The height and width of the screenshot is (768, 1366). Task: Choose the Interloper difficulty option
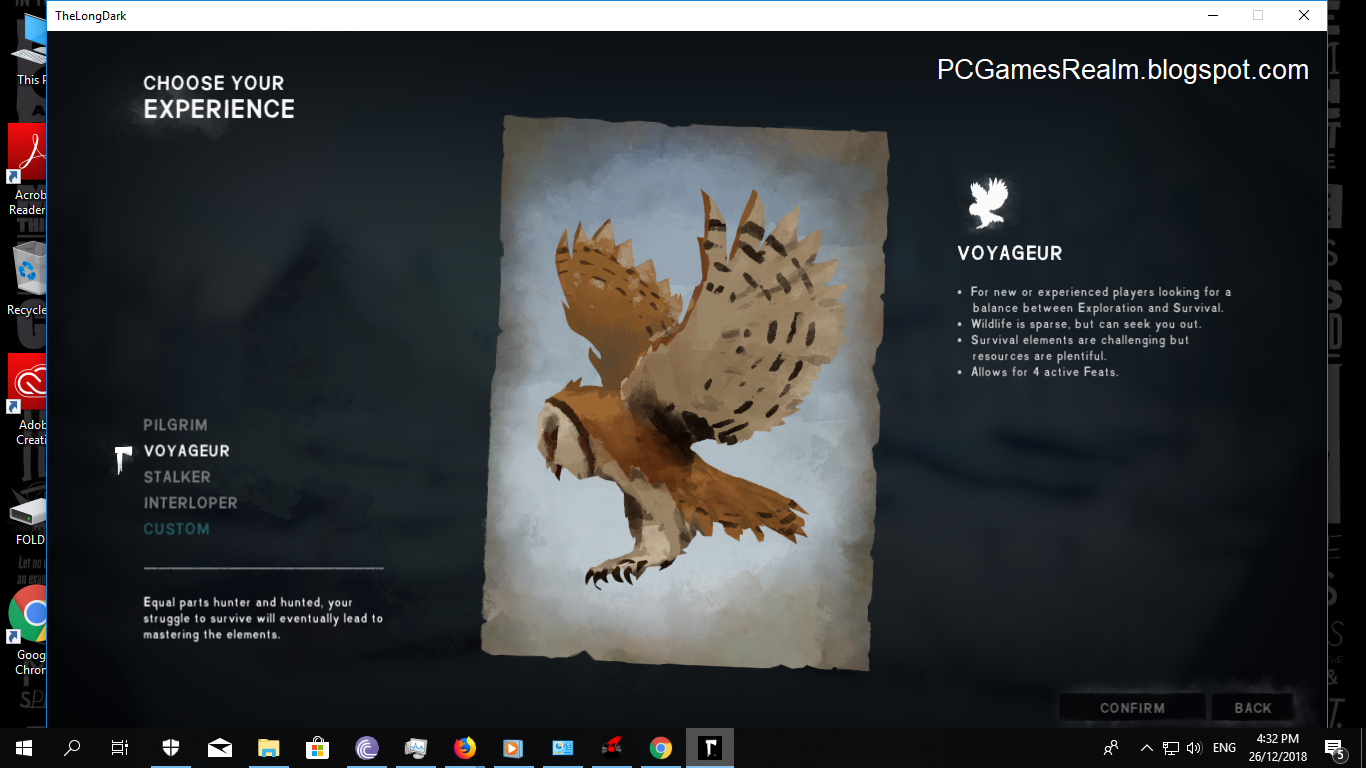(190, 503)
